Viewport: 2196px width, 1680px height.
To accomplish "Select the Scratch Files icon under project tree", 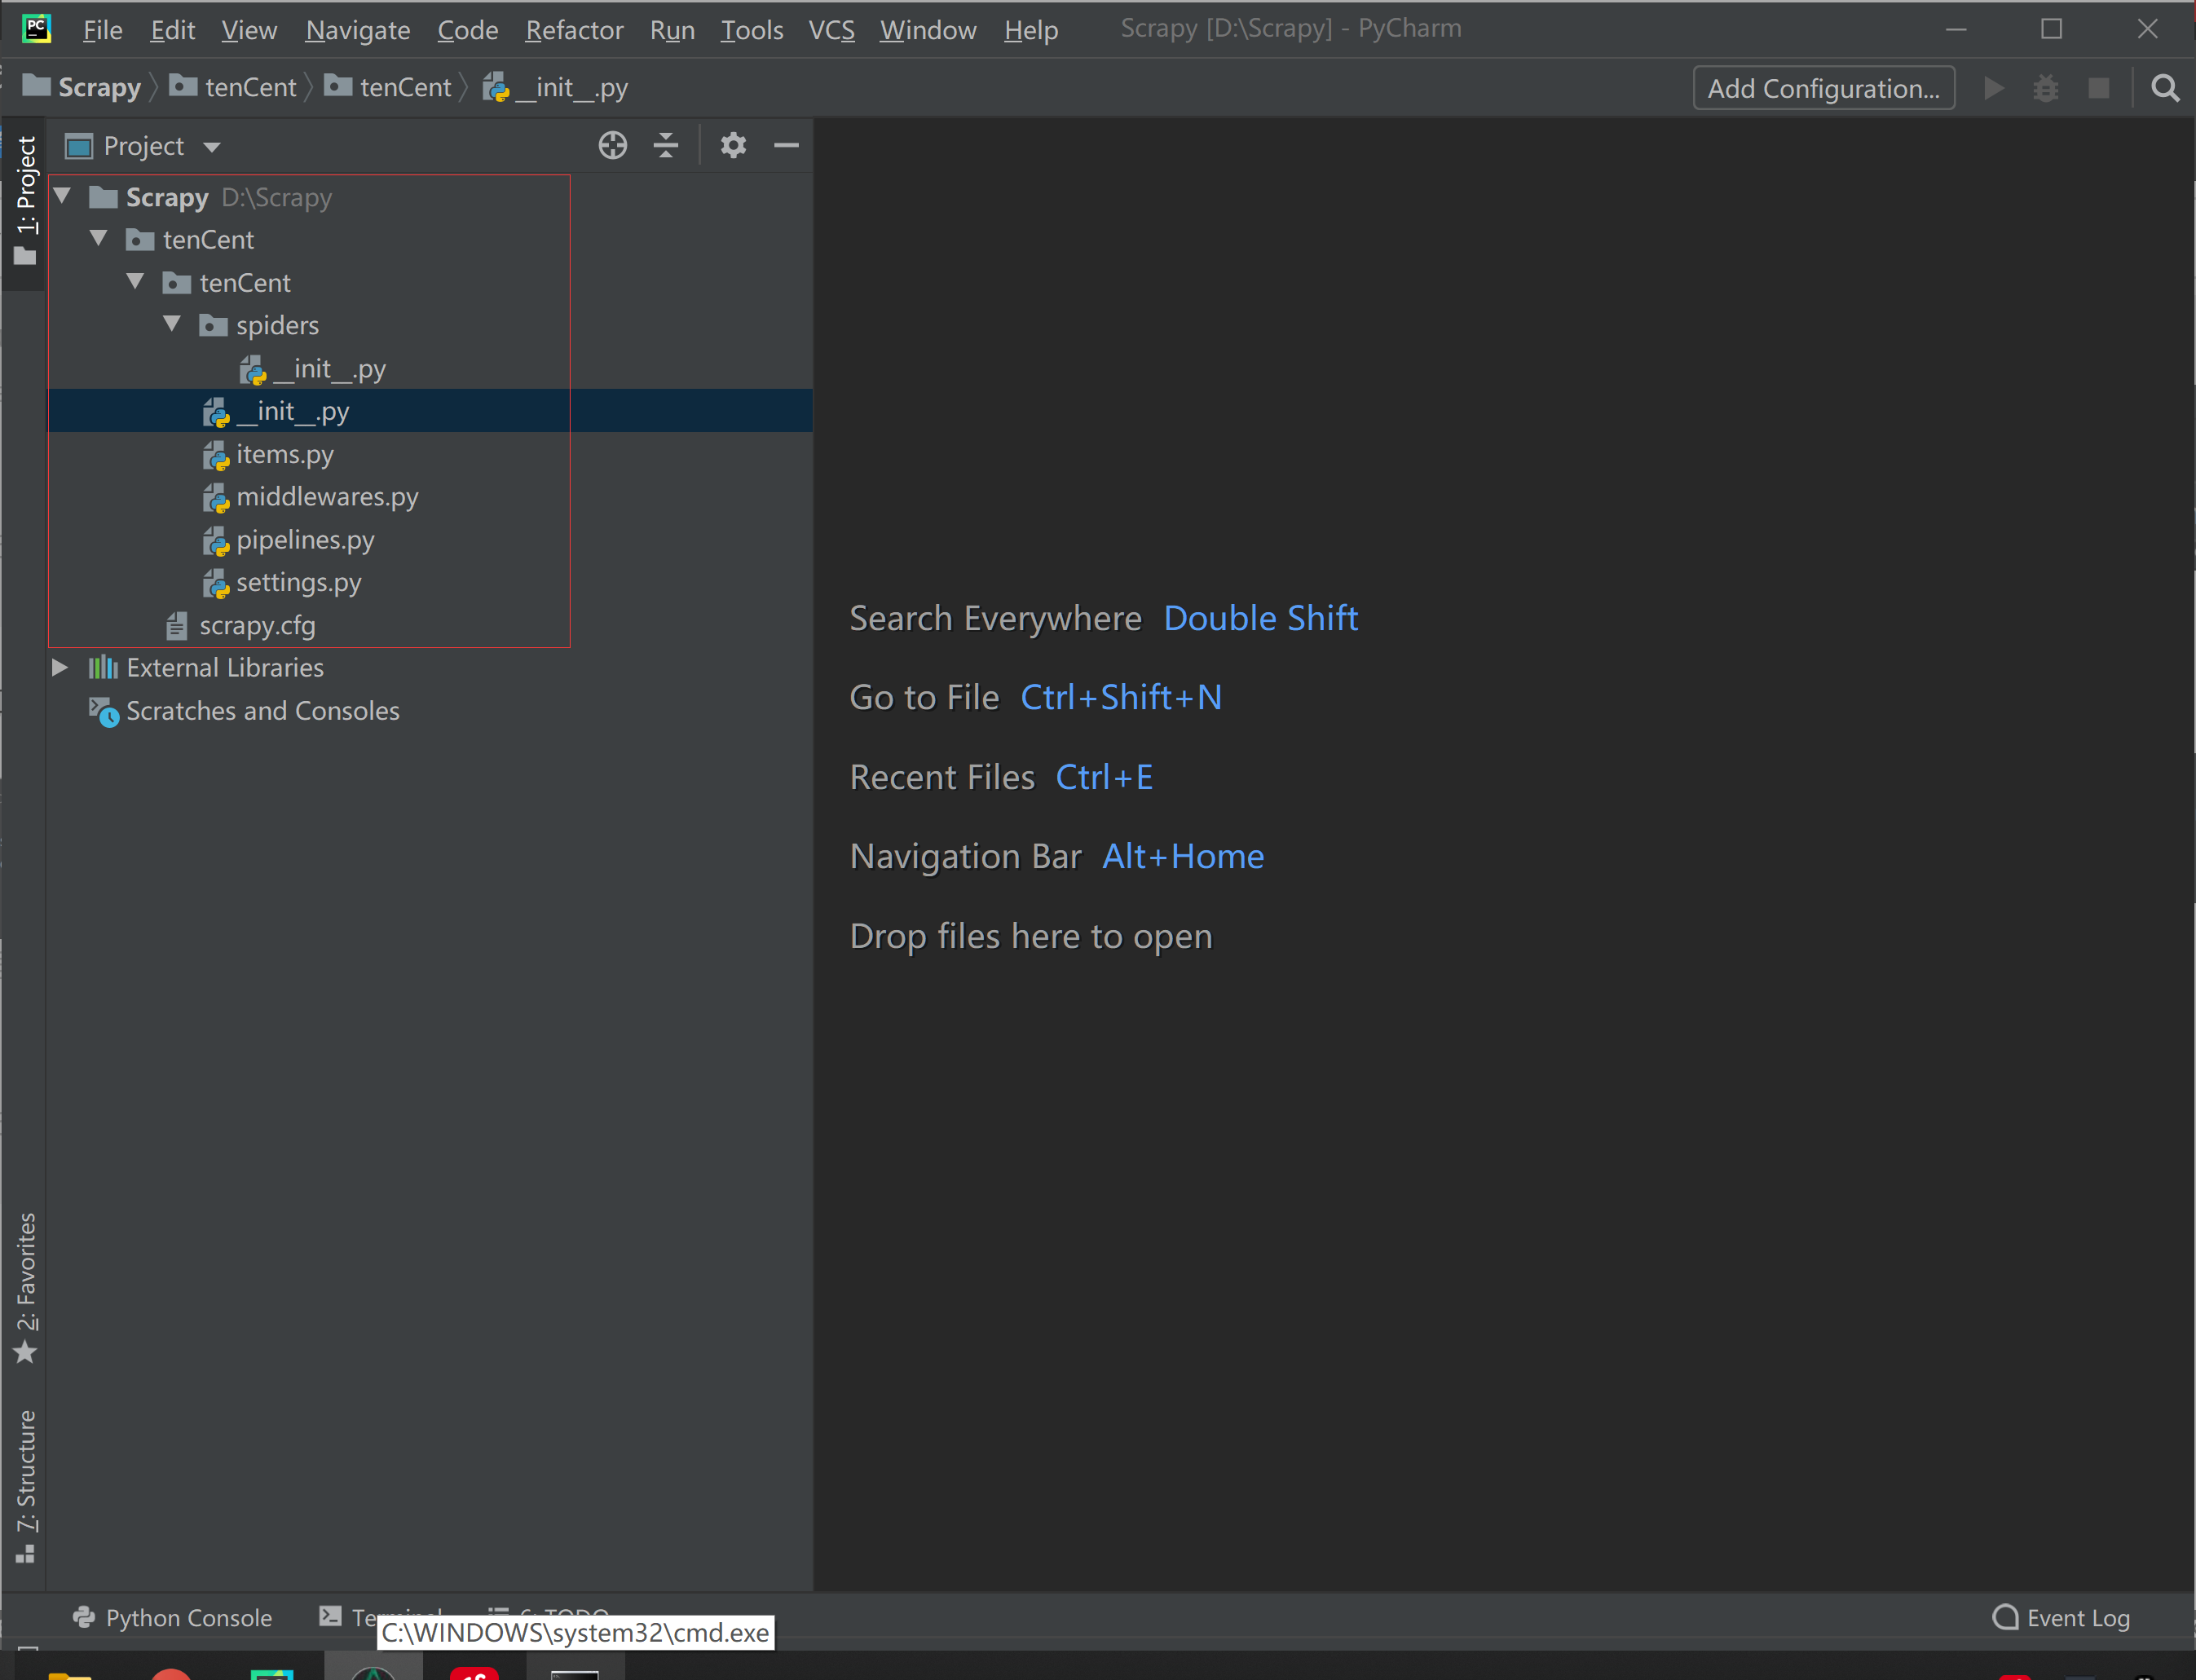I will tap(104, 711).
